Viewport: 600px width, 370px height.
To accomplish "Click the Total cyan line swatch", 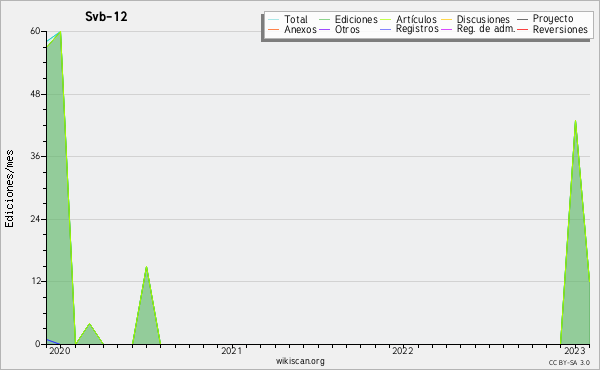I will (274, 19).
